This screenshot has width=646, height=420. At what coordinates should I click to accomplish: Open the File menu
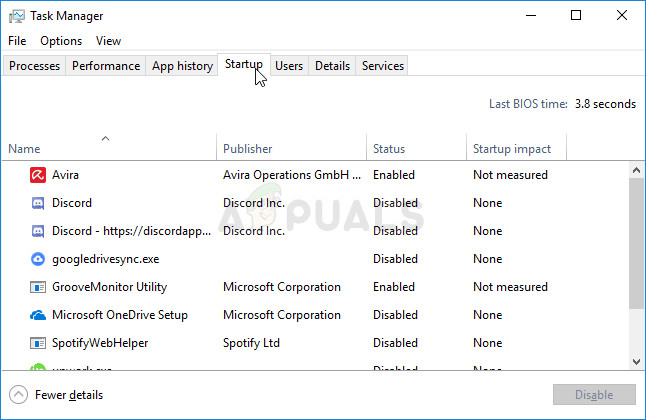pos(17,41)
